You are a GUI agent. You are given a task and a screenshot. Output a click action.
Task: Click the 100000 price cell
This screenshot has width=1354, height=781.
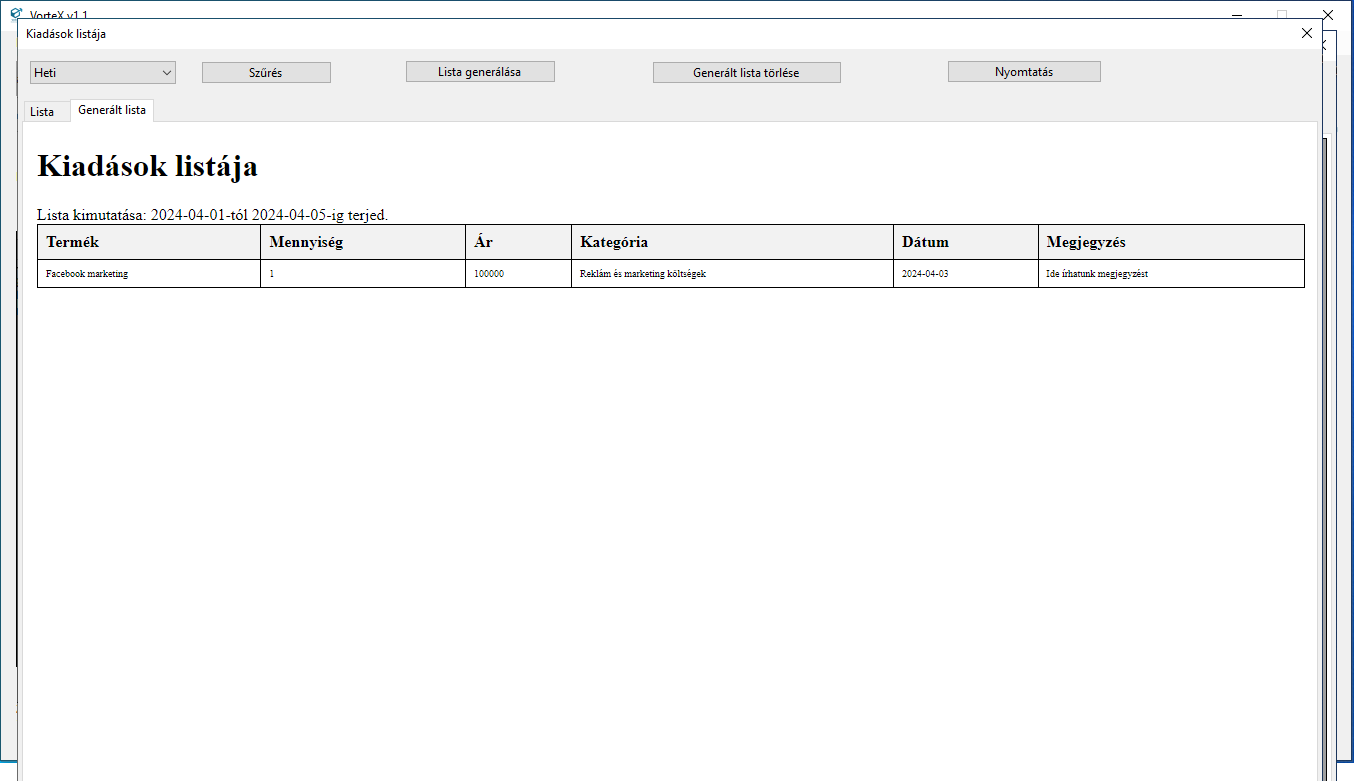(x=489, y=274)
